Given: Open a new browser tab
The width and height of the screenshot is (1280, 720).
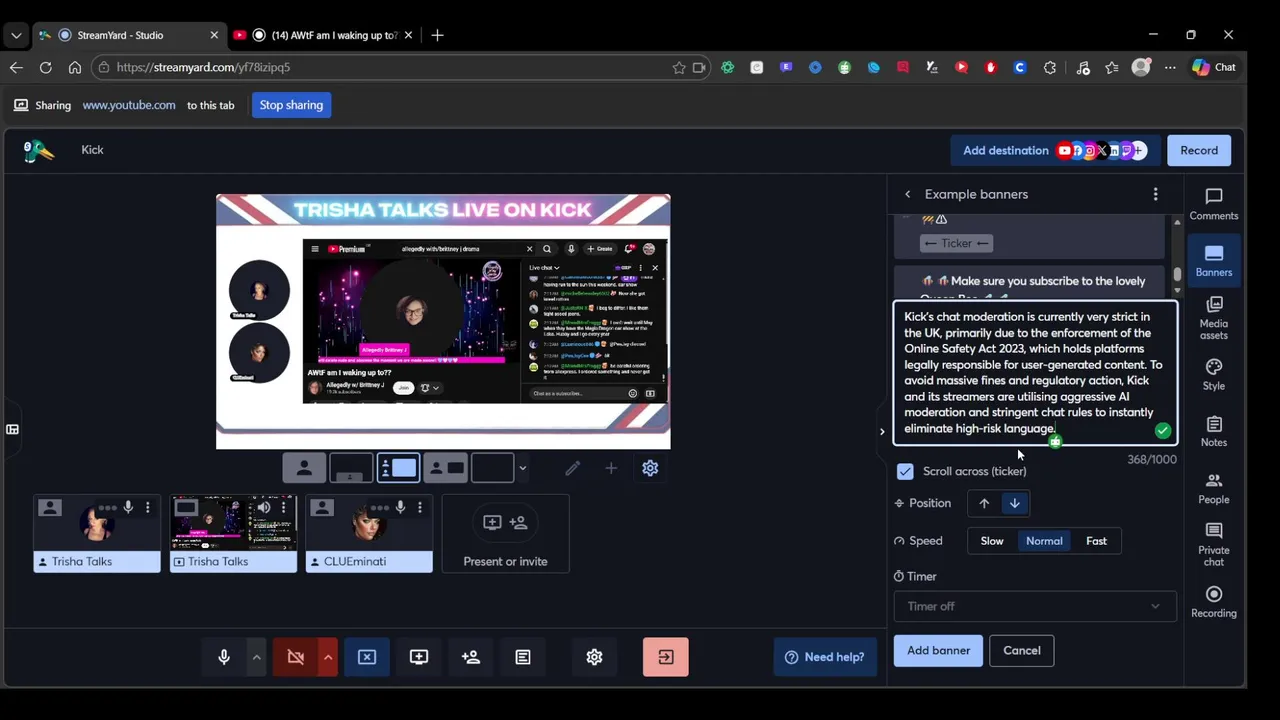Looking at the screenshot, I should [x=437, y=35].
